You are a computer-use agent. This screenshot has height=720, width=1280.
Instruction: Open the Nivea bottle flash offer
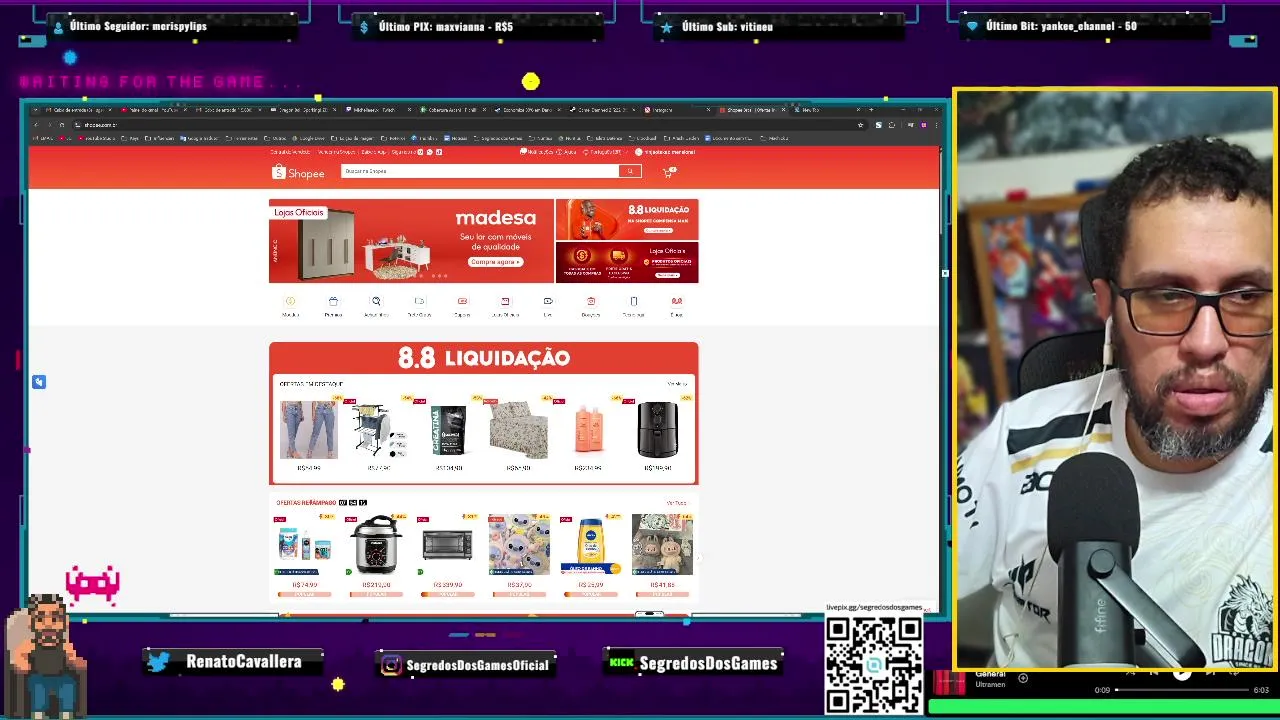click(x=590, y=545)
